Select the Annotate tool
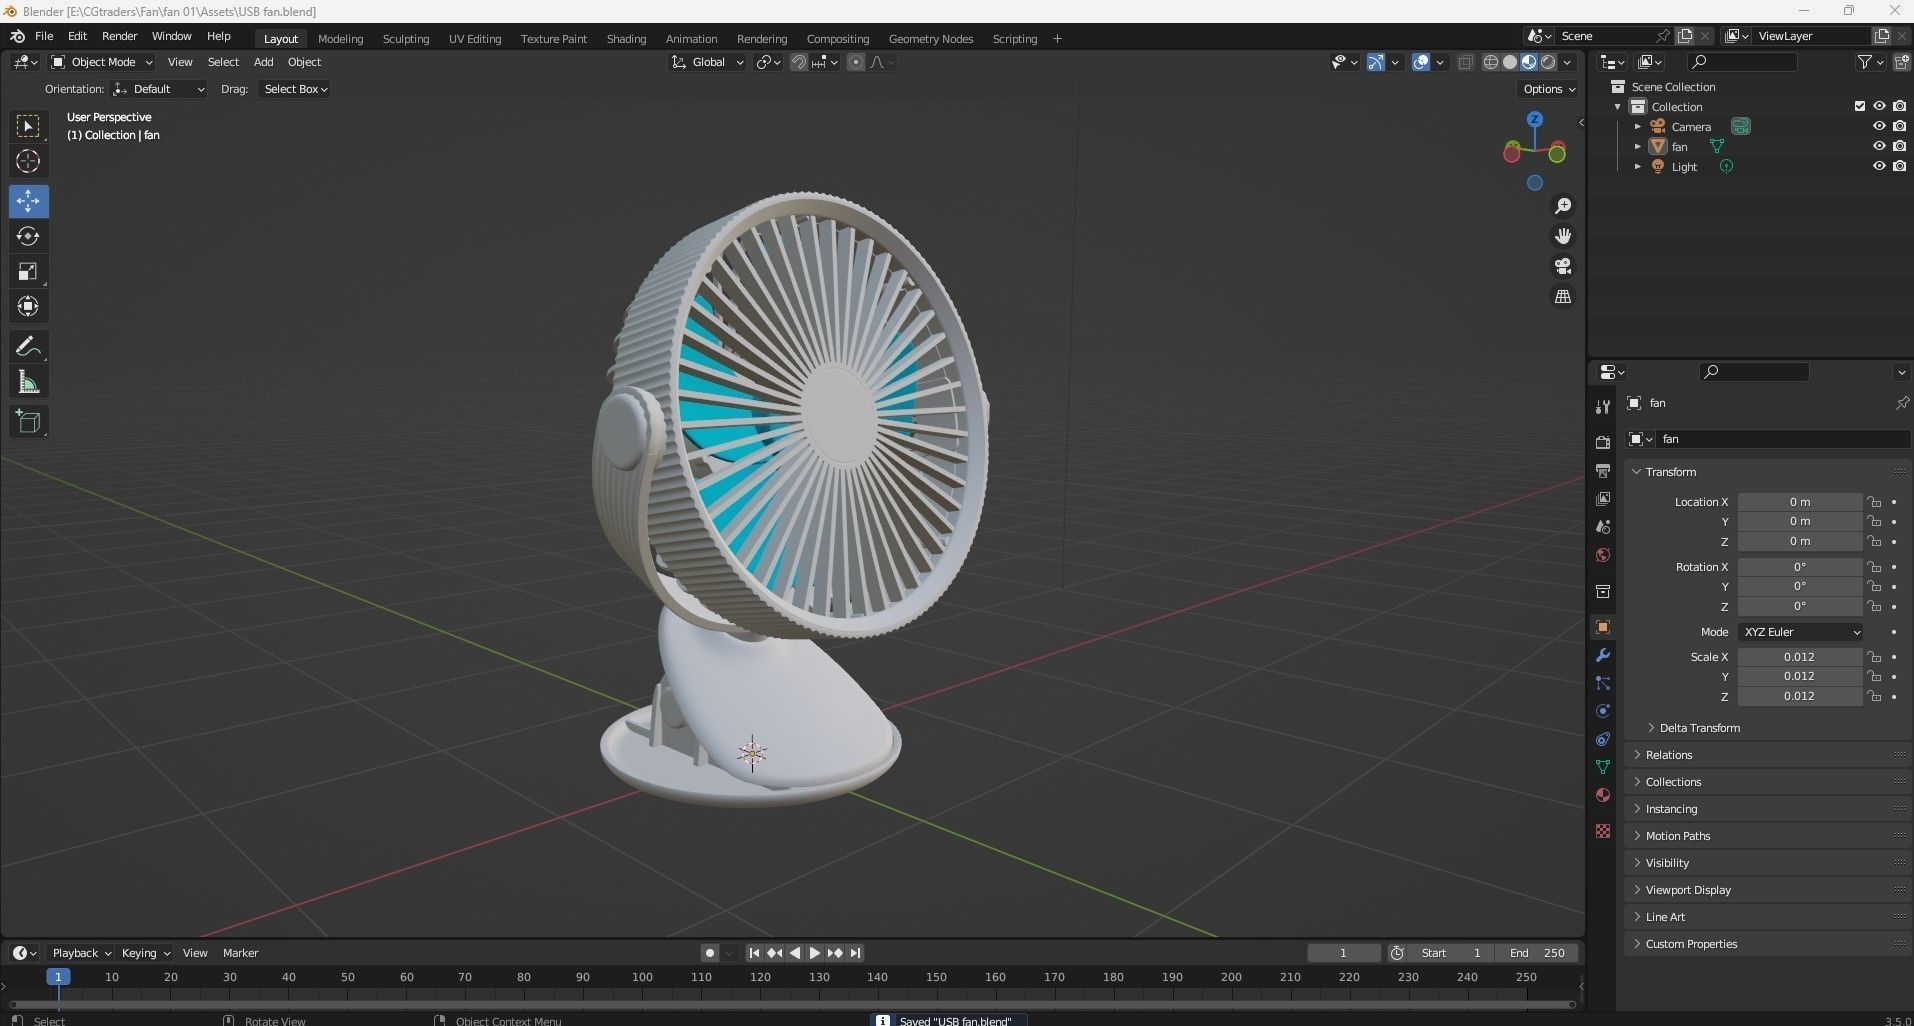The width and height of the screenshot is (1914, 1026). [x=28, y=347]
